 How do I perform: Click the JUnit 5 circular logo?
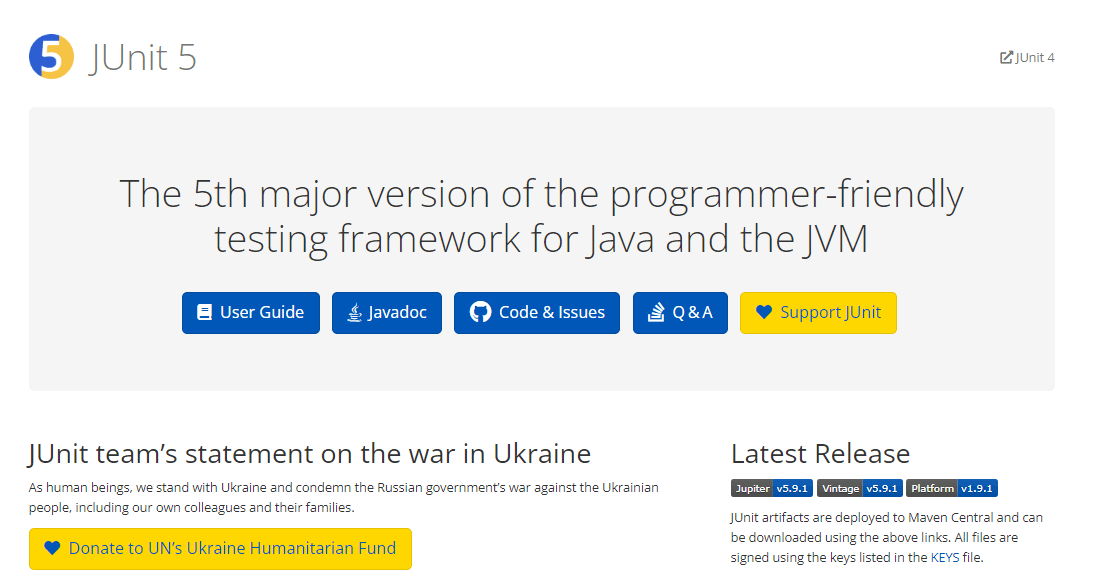(x=51, y=56)
